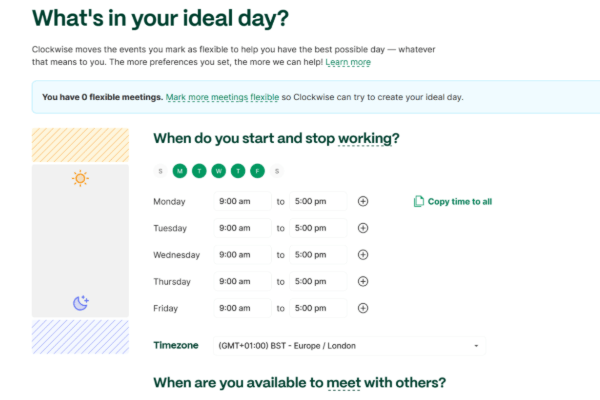Open Friday end time selector
The height and width of the screenshot is (400, 600).
[x=318, y=308]
